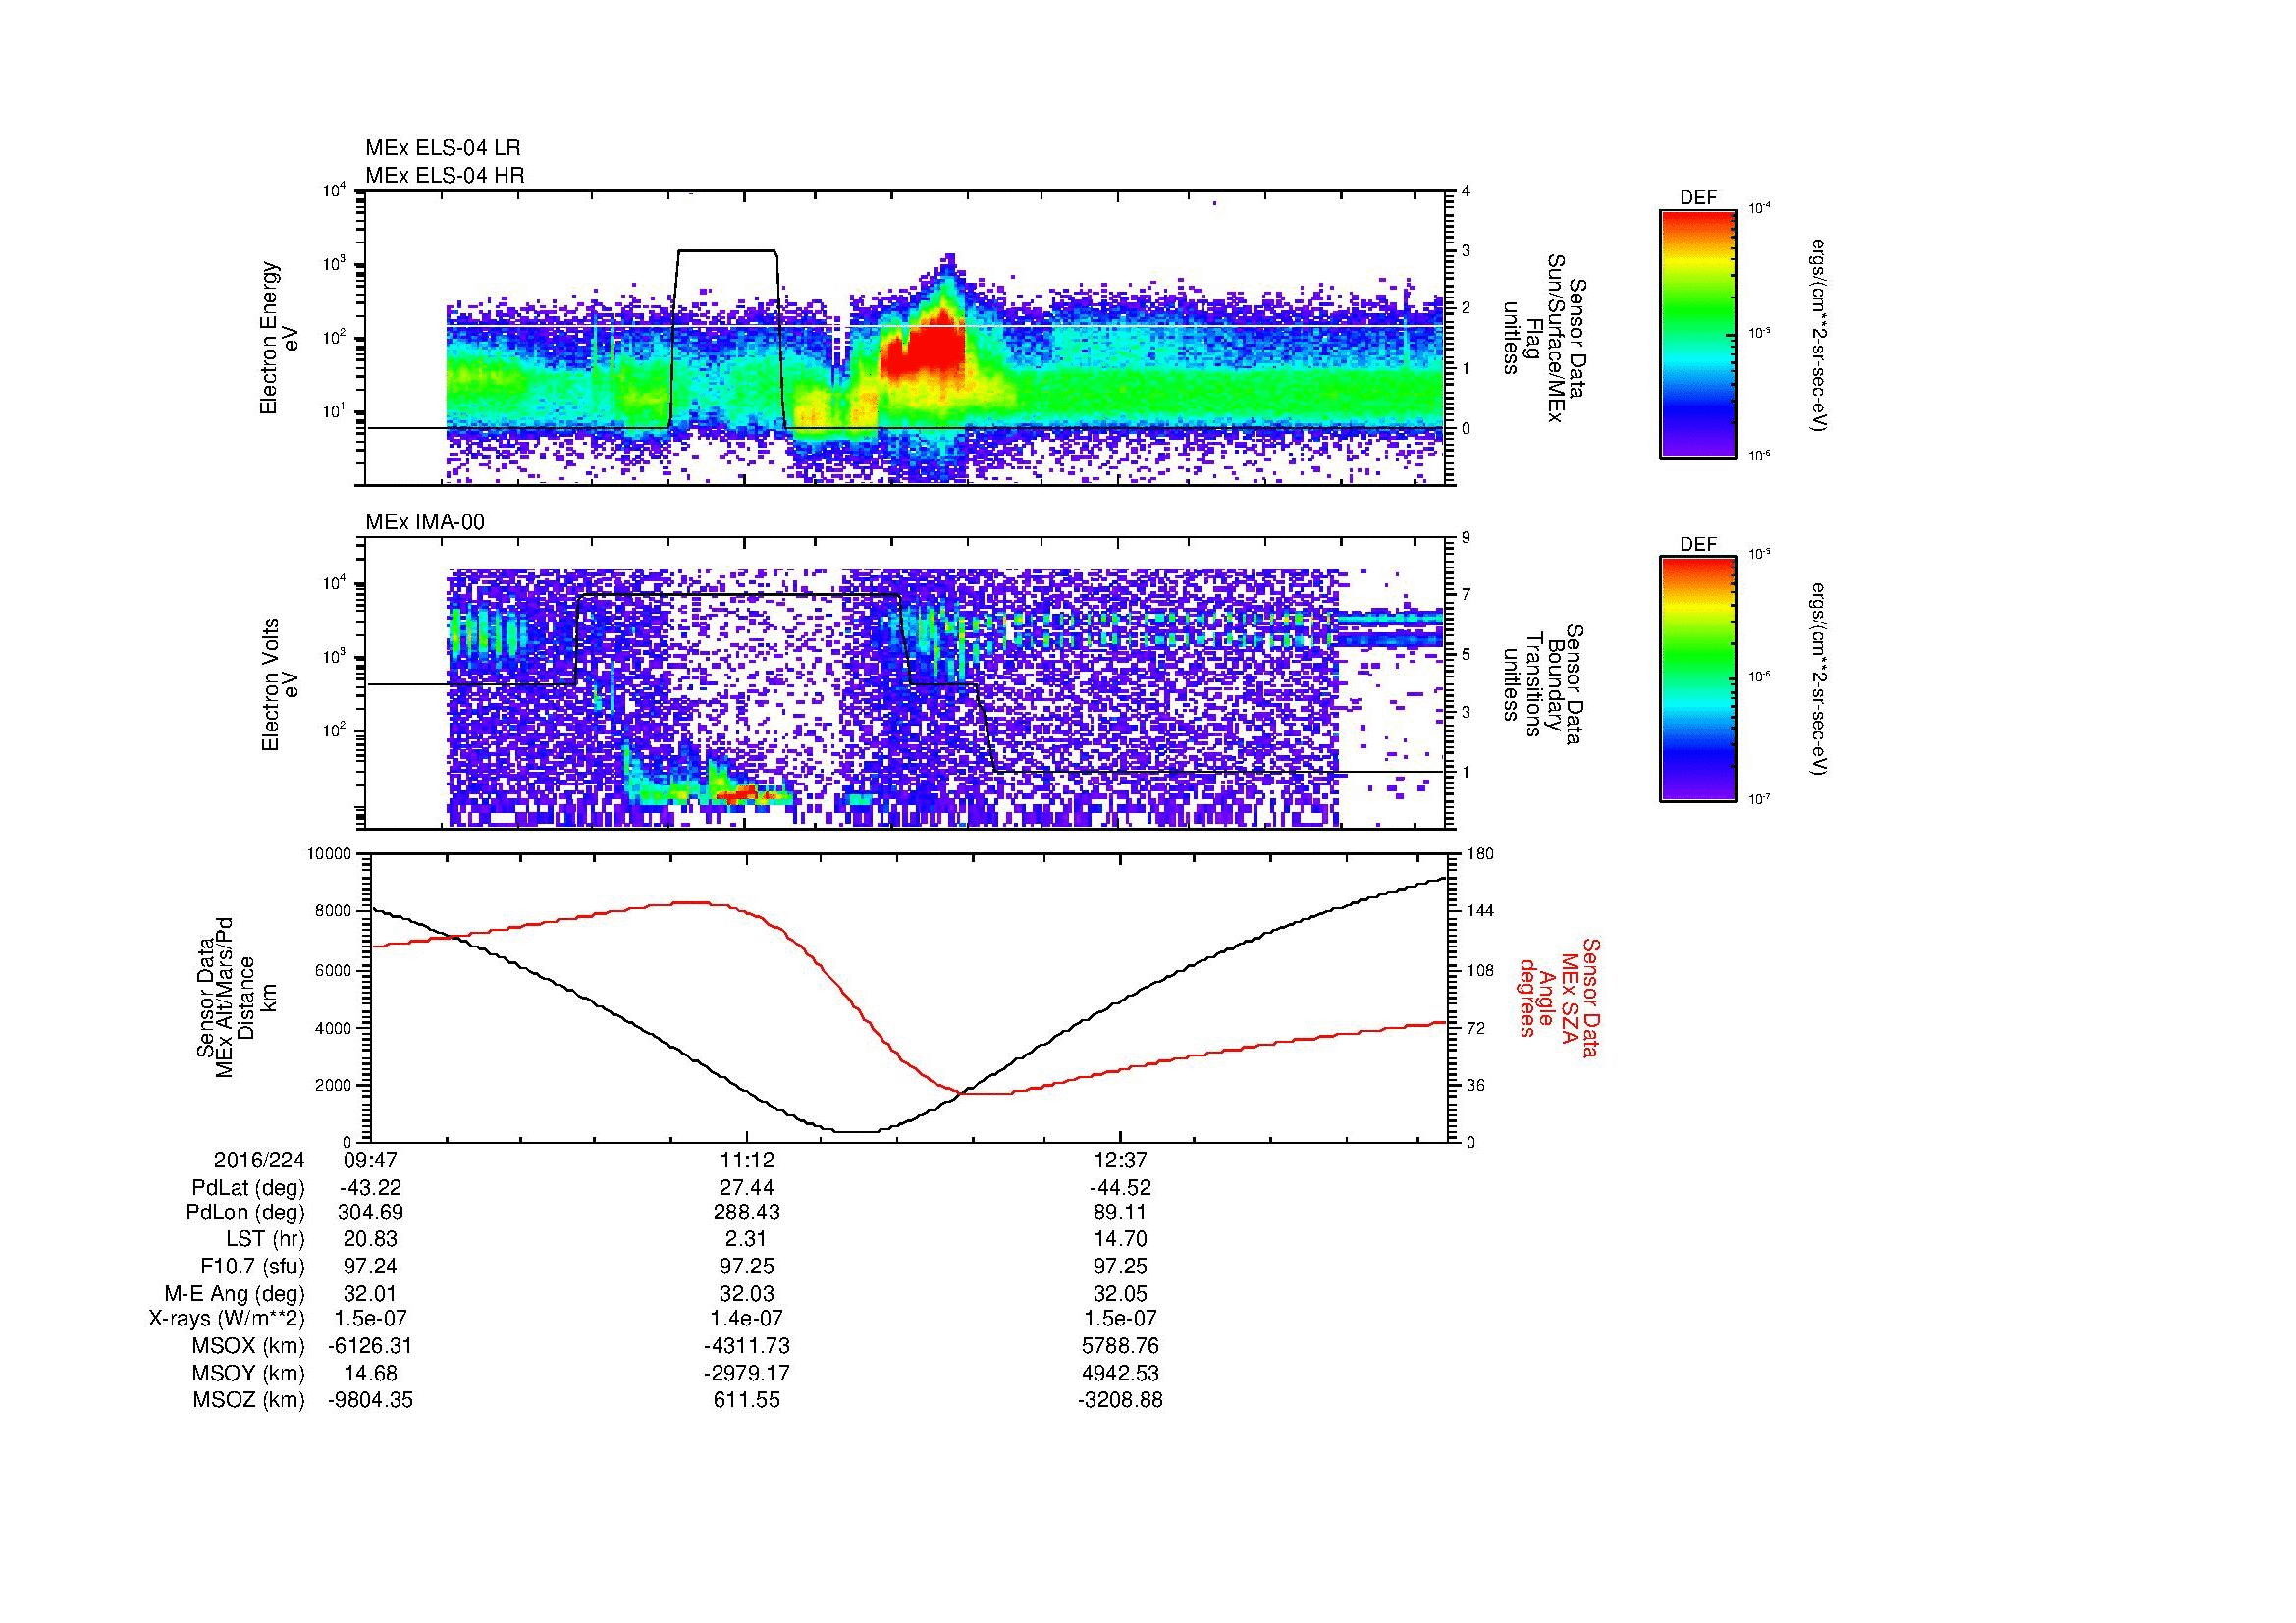Click LST value '2.31'
The height and width of the screenshot is (1623, 2296).
(747, 1239)
